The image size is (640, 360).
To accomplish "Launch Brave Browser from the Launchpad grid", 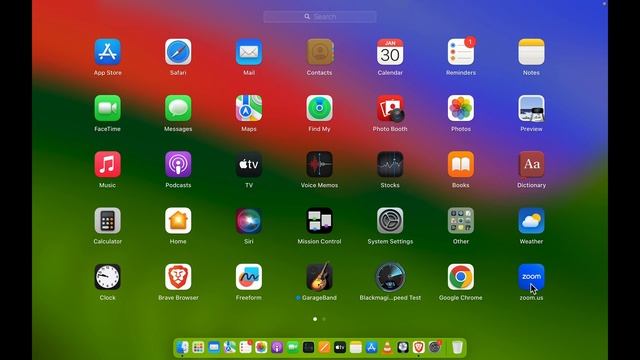I will pyautogui.click(x=178, y=277).
